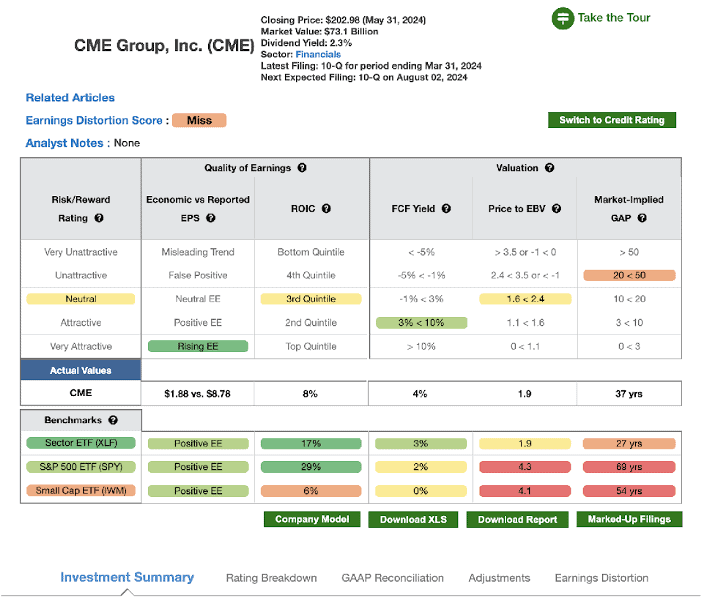Switch to the Earnings Distortion tab

pyautogui.click(x=602, y=578)
